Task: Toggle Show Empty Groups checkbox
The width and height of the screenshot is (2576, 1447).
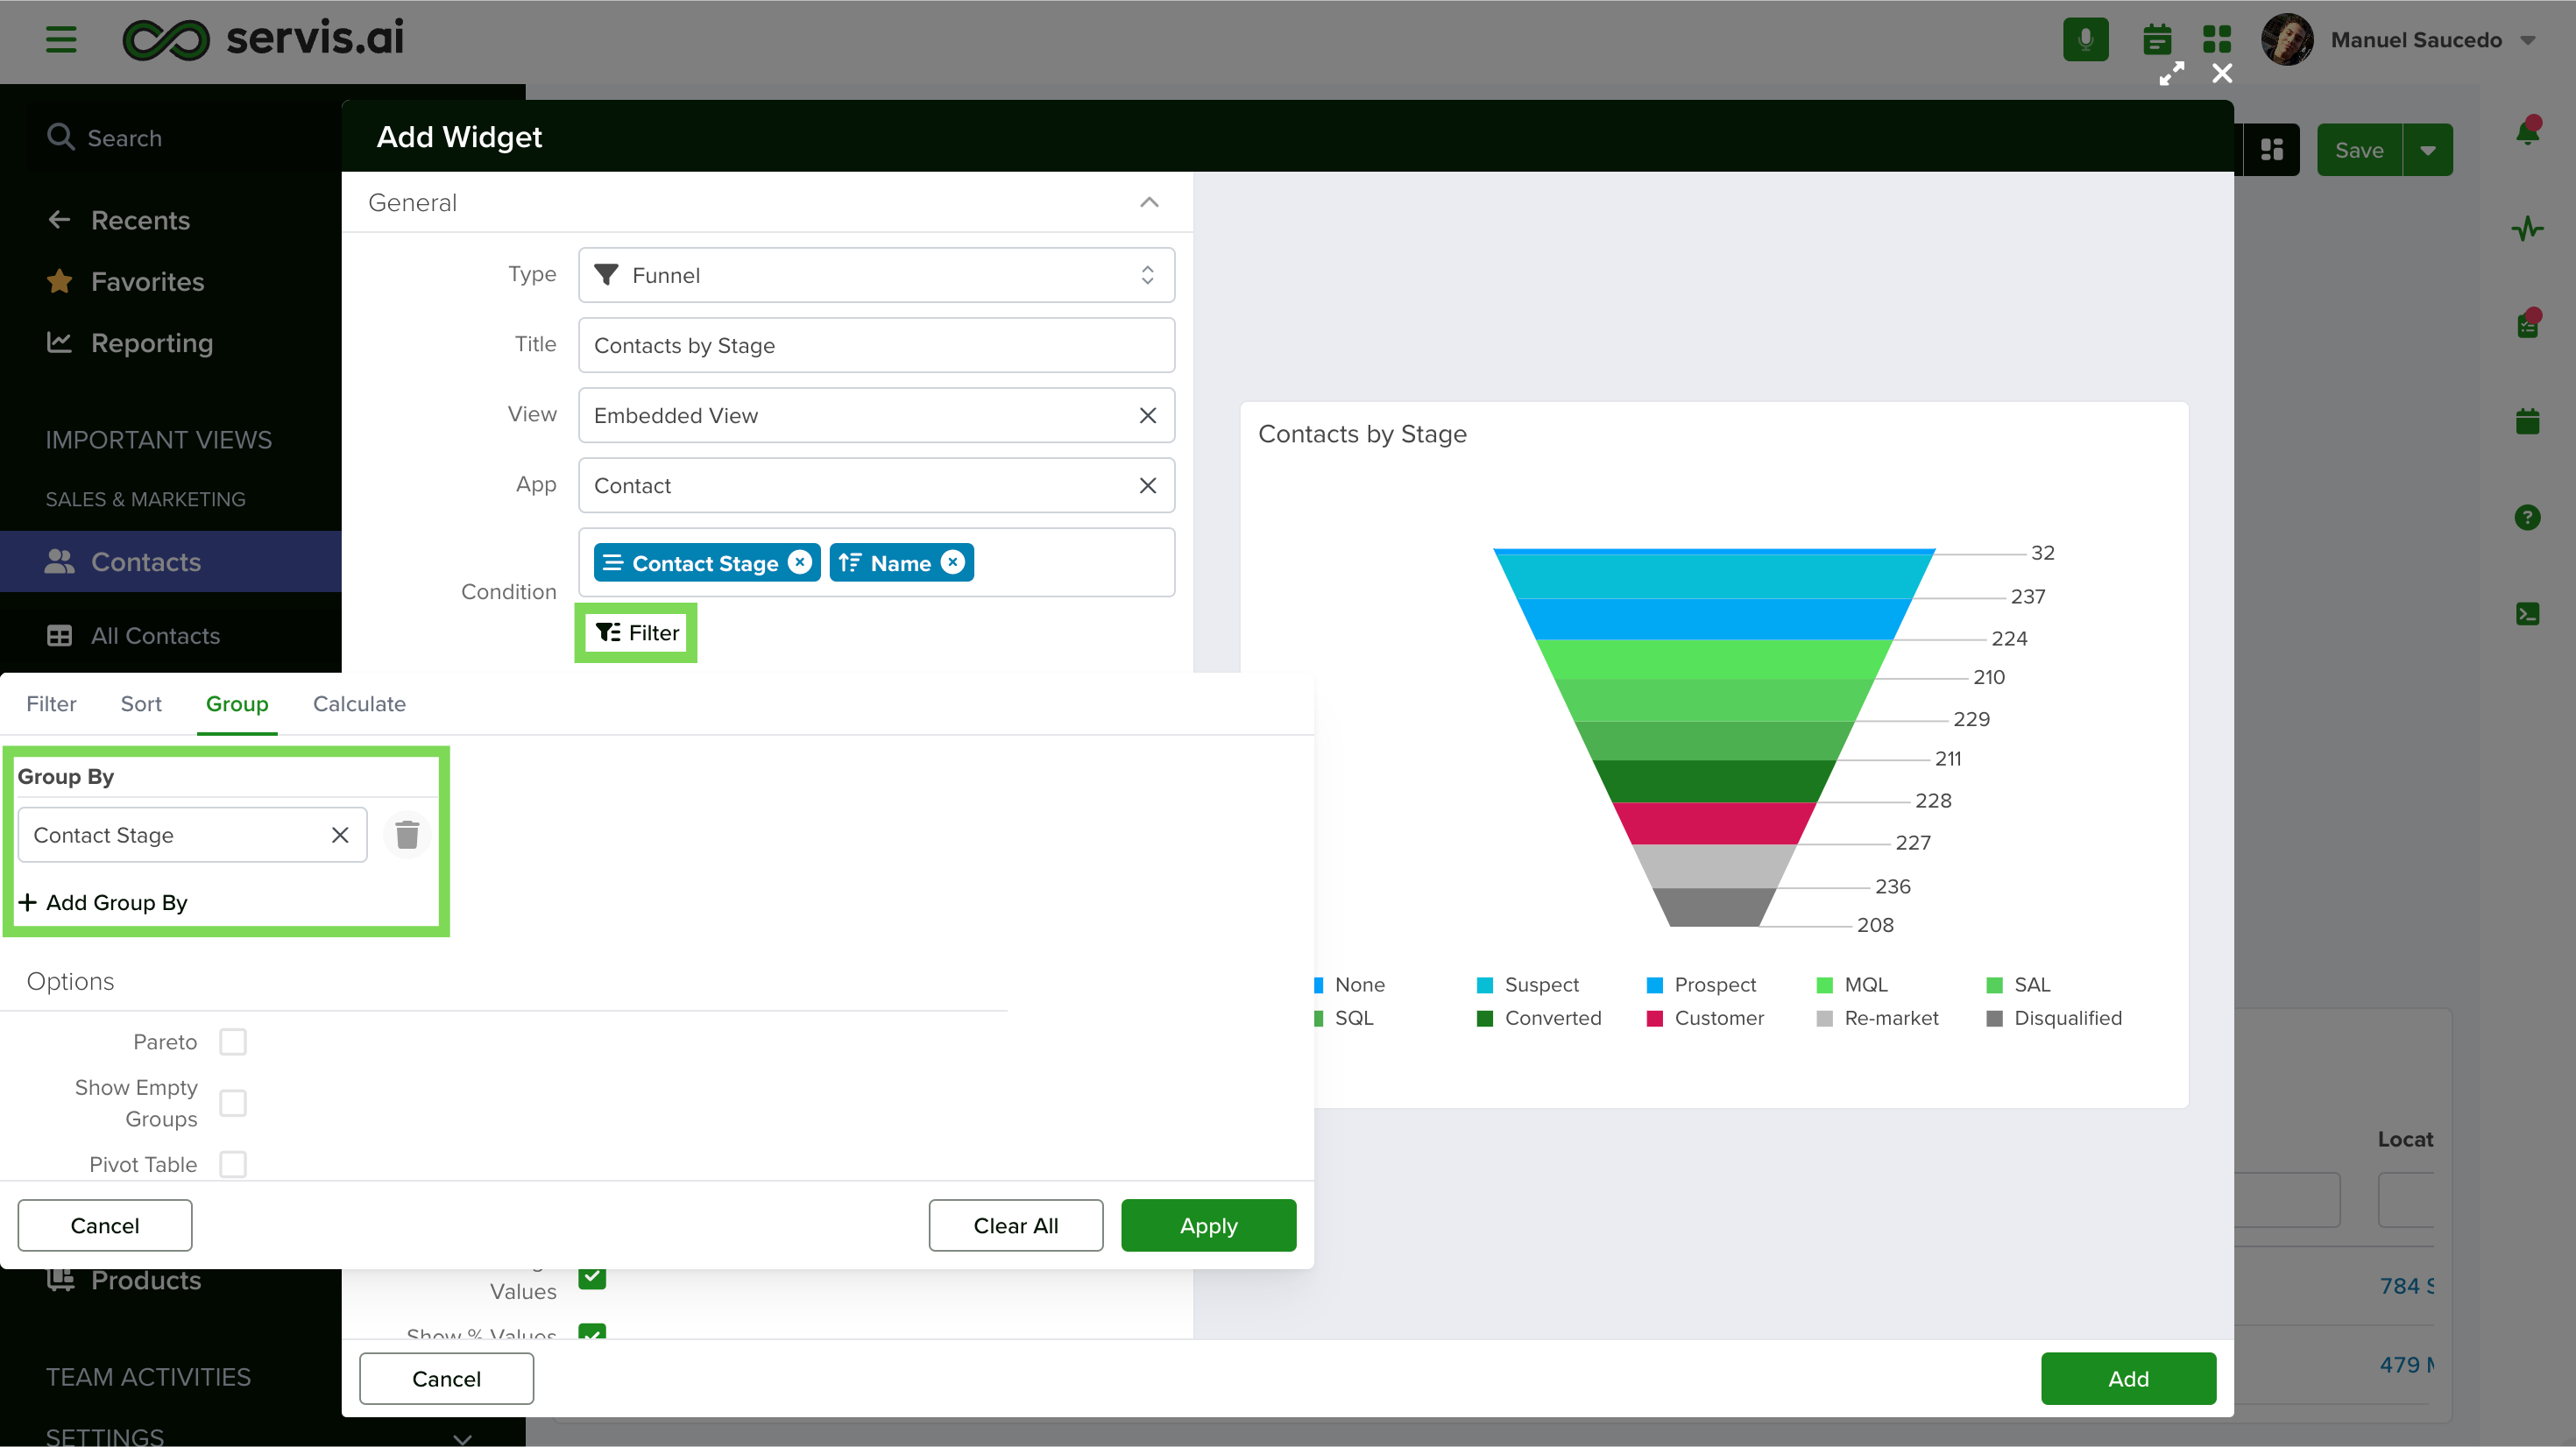Action: [x=233, y=1103]
